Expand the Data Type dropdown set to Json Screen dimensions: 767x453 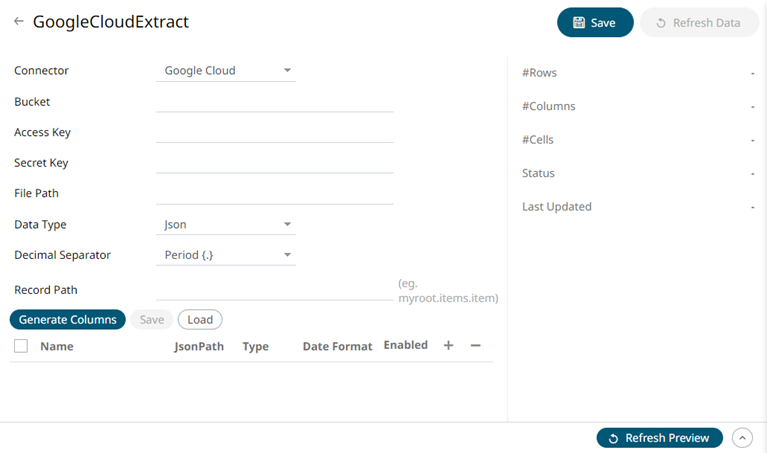[226, 225]
